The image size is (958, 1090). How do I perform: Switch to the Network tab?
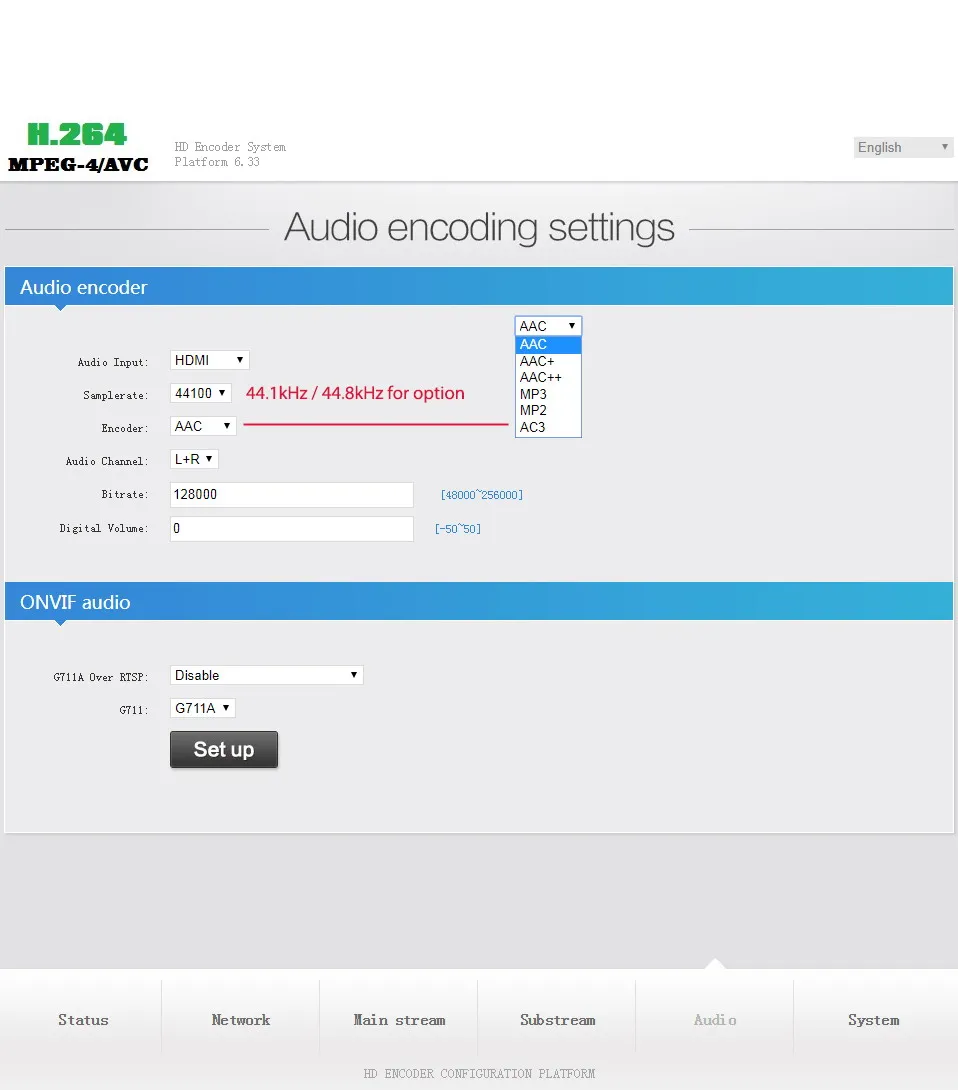241,1020
